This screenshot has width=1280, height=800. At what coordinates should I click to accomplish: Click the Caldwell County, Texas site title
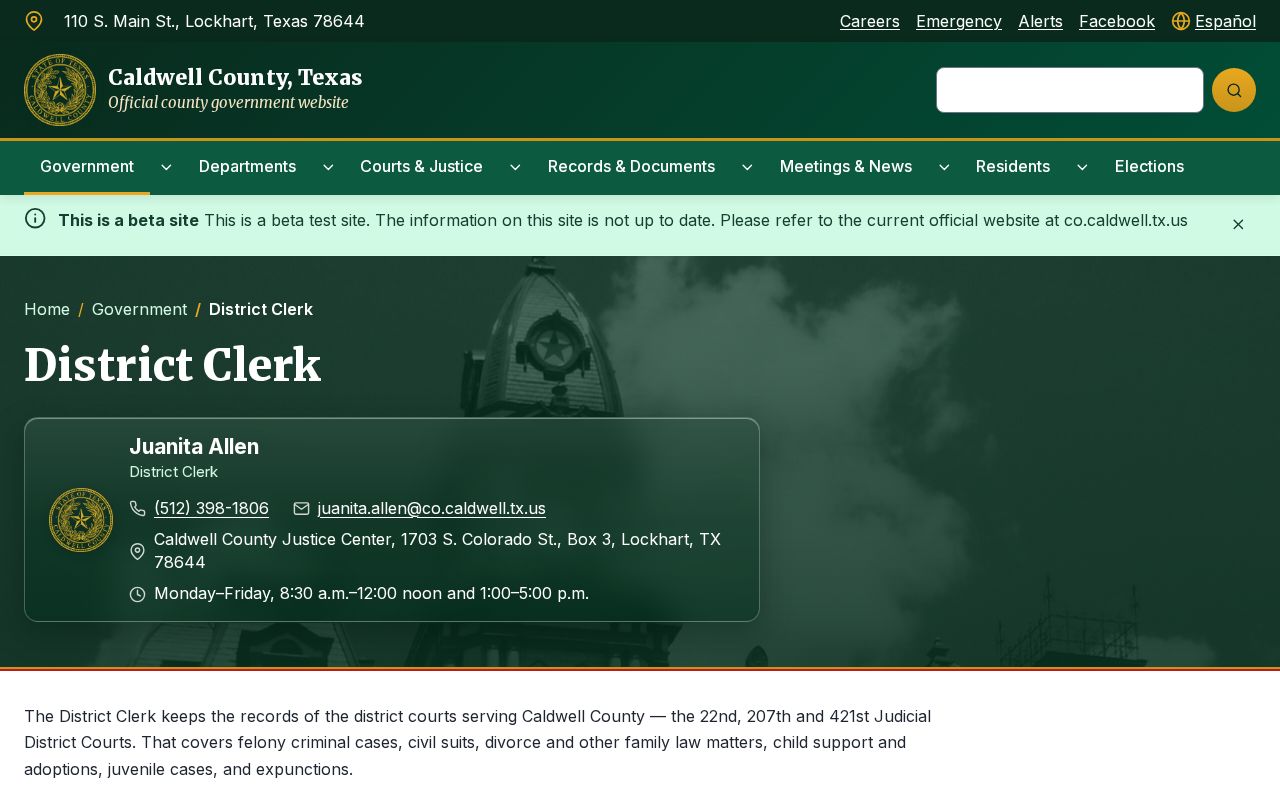point(235,77)
